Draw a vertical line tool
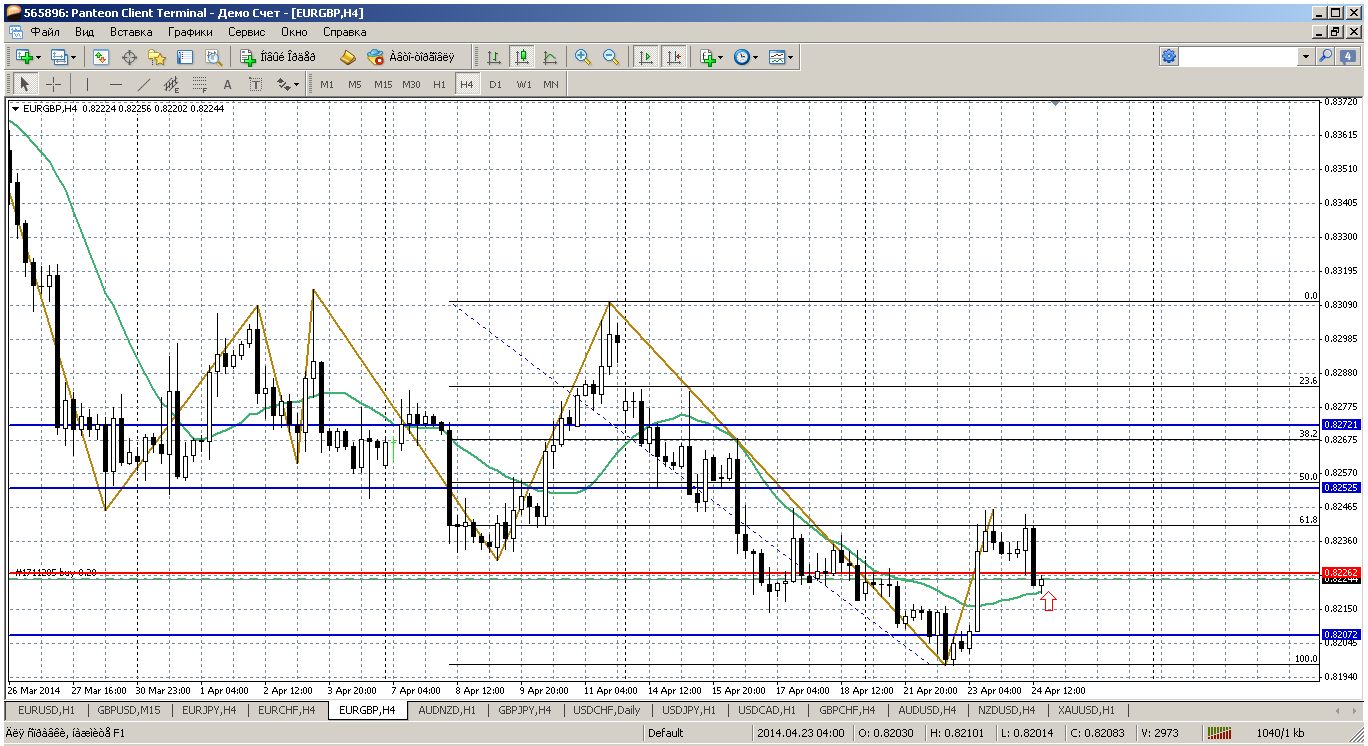Viewport: 1368px width, 746px height. click(x=87, y=84)
